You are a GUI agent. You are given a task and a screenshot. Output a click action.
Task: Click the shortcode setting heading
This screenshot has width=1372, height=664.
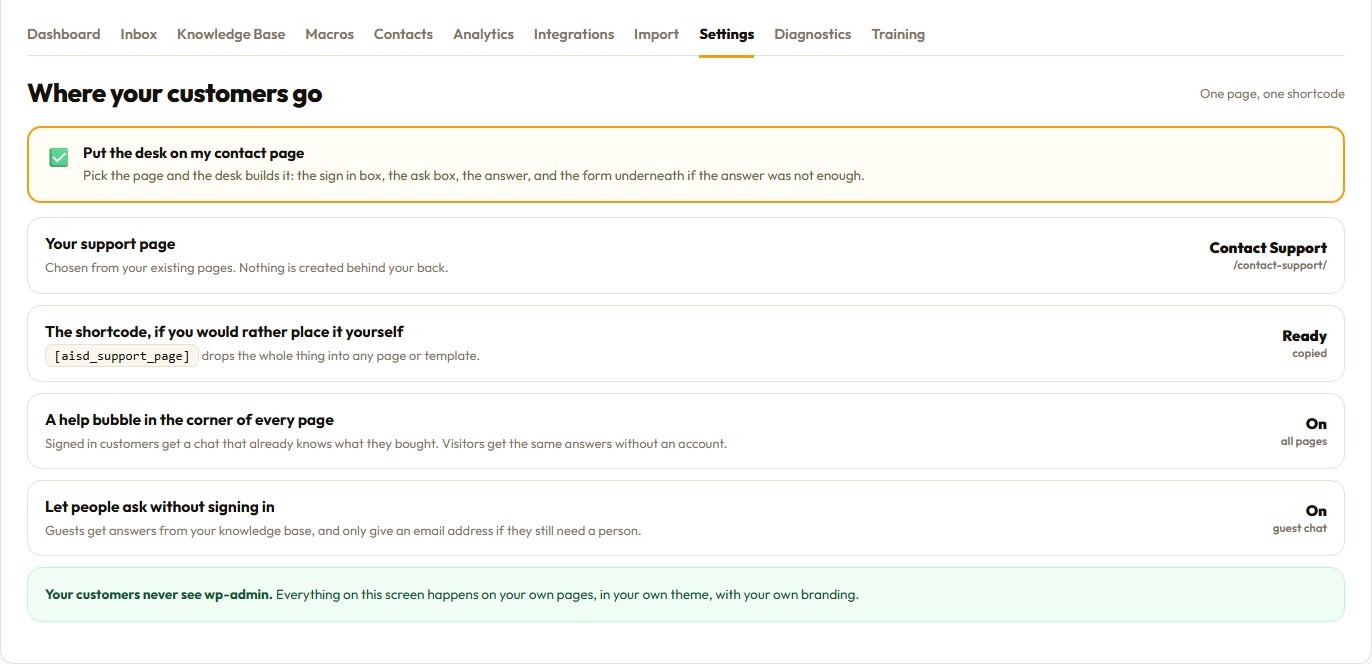pyautogui.click(x=224, y=332)
